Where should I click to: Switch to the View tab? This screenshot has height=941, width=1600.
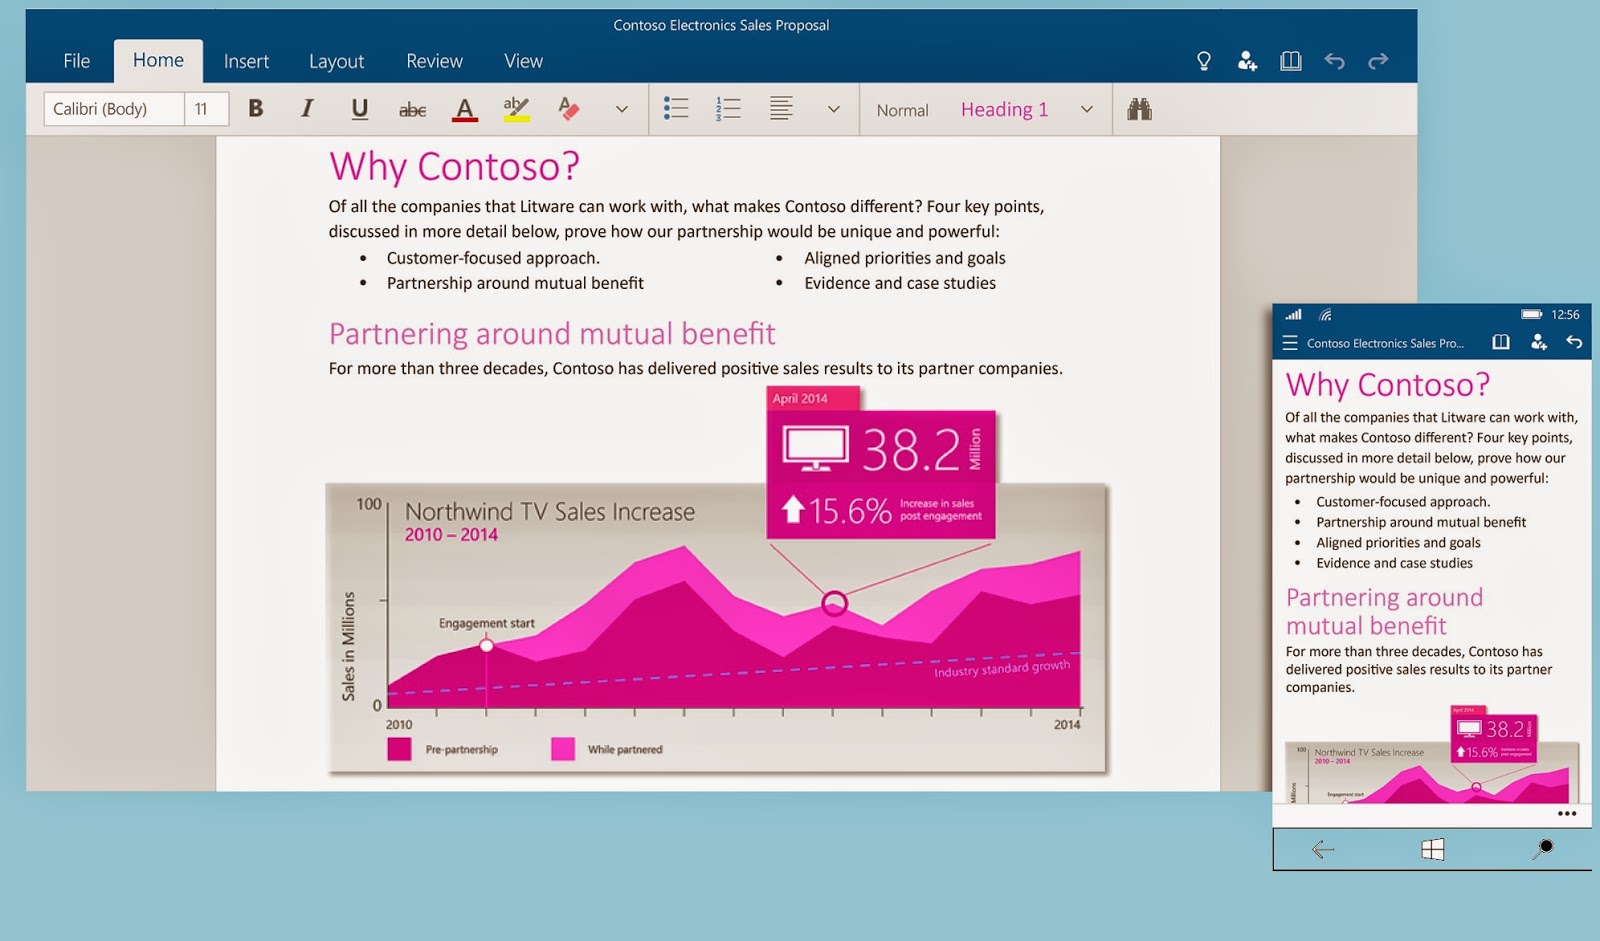click(523, 61)
